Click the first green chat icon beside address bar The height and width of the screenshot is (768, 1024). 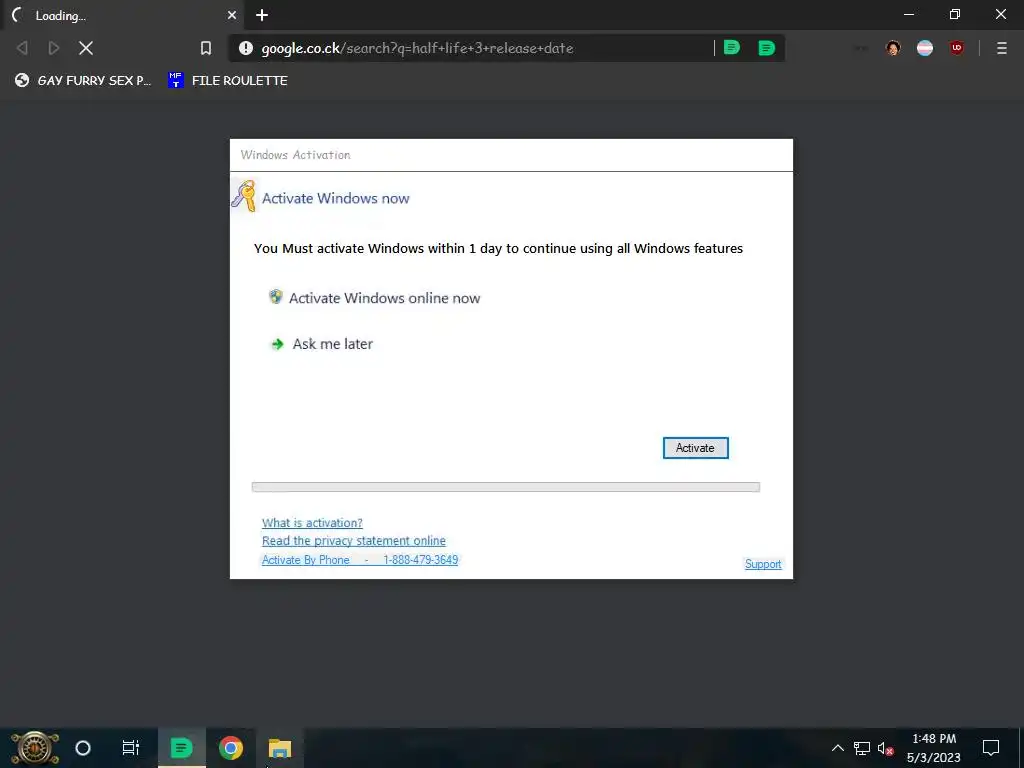(x=732, y=48)
